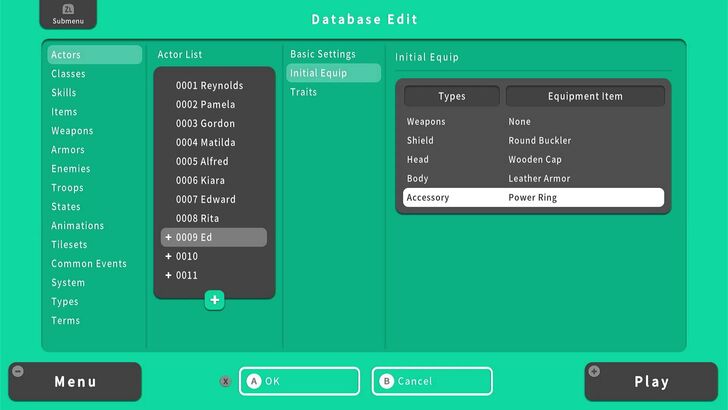The width and height of the screenshot is (728, 410).
Task: Select the Actors database category
Action: click(x=95, y=55)
